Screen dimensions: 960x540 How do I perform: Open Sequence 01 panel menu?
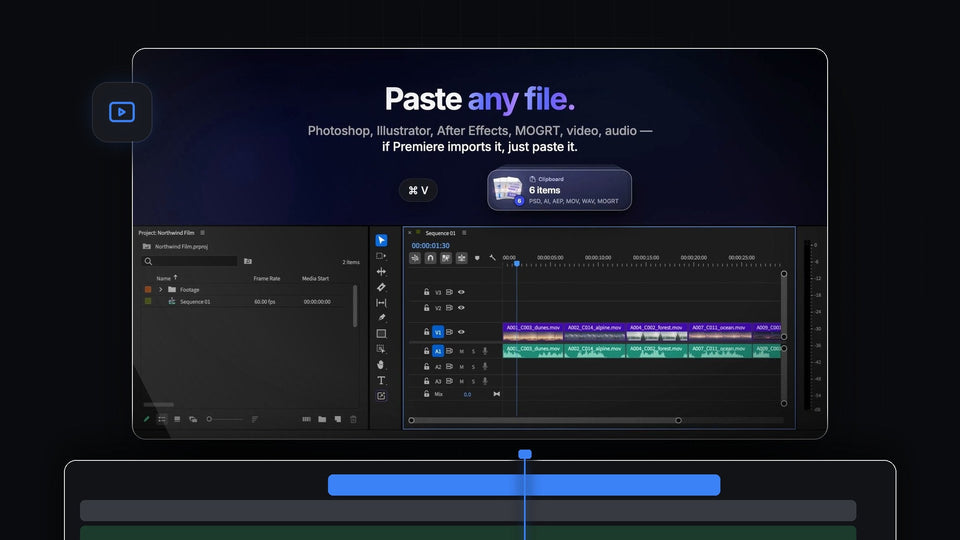464,233
